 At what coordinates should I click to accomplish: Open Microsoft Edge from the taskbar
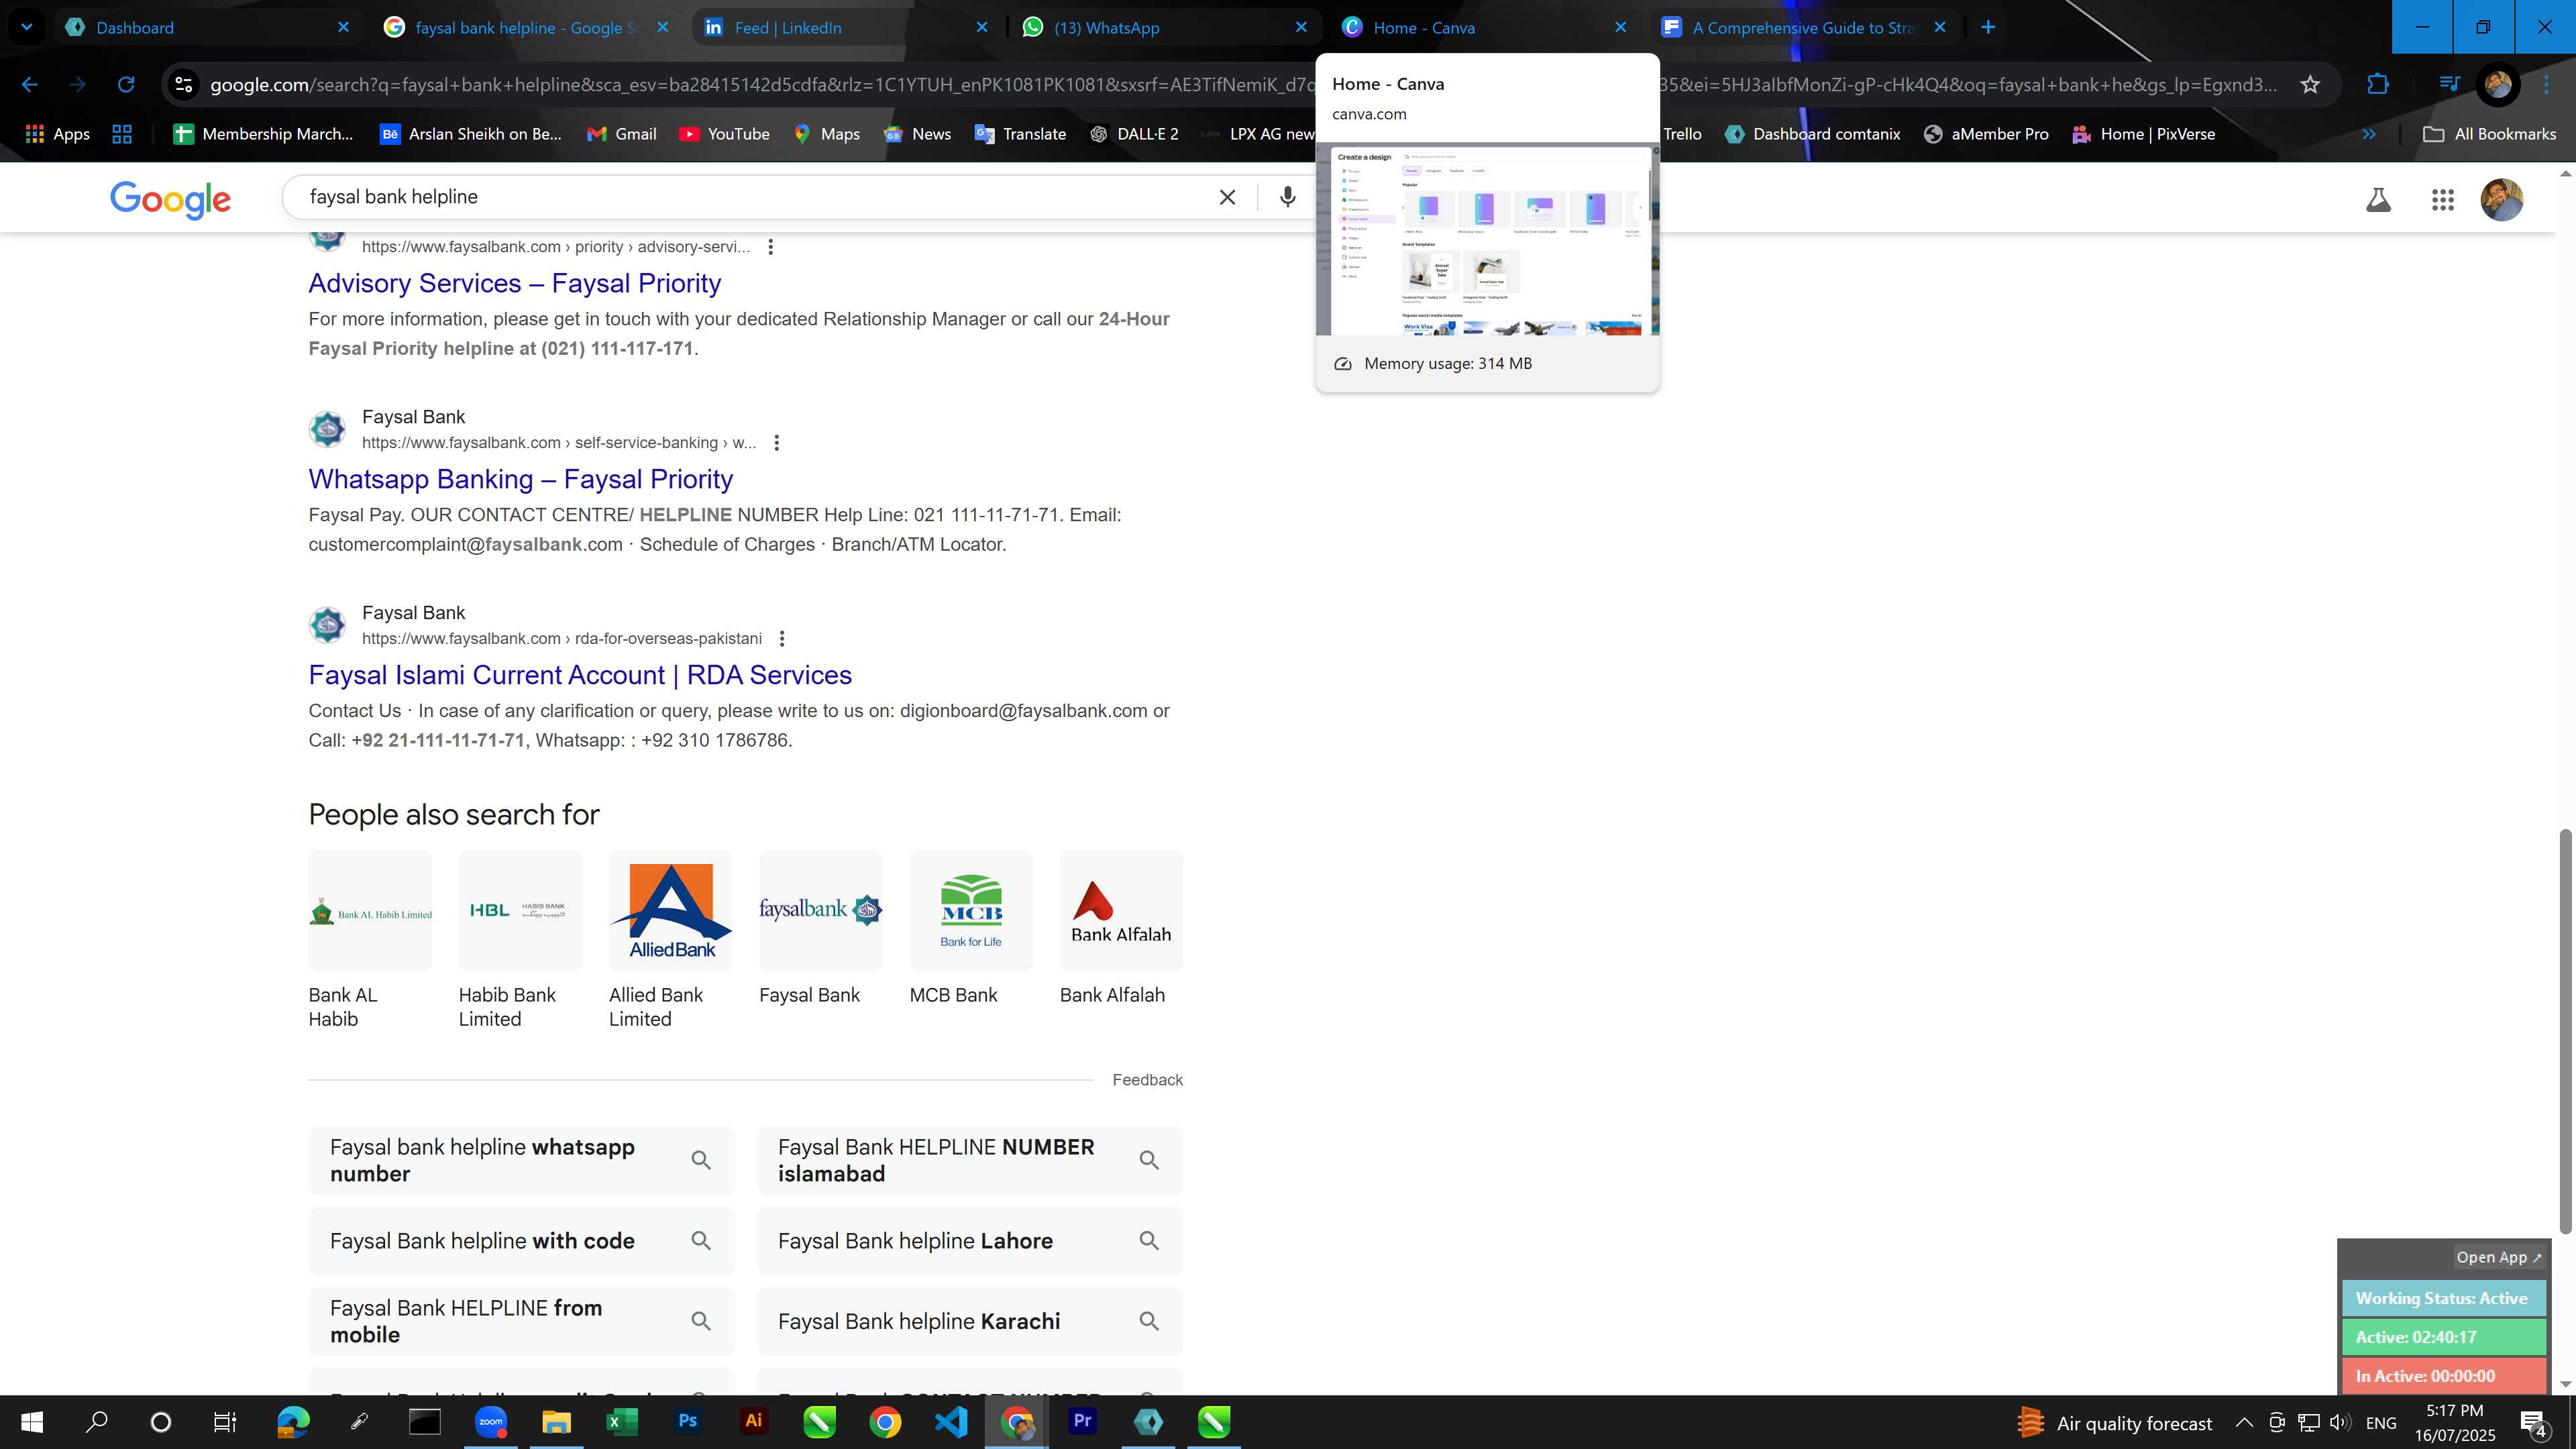[292, 1421]
